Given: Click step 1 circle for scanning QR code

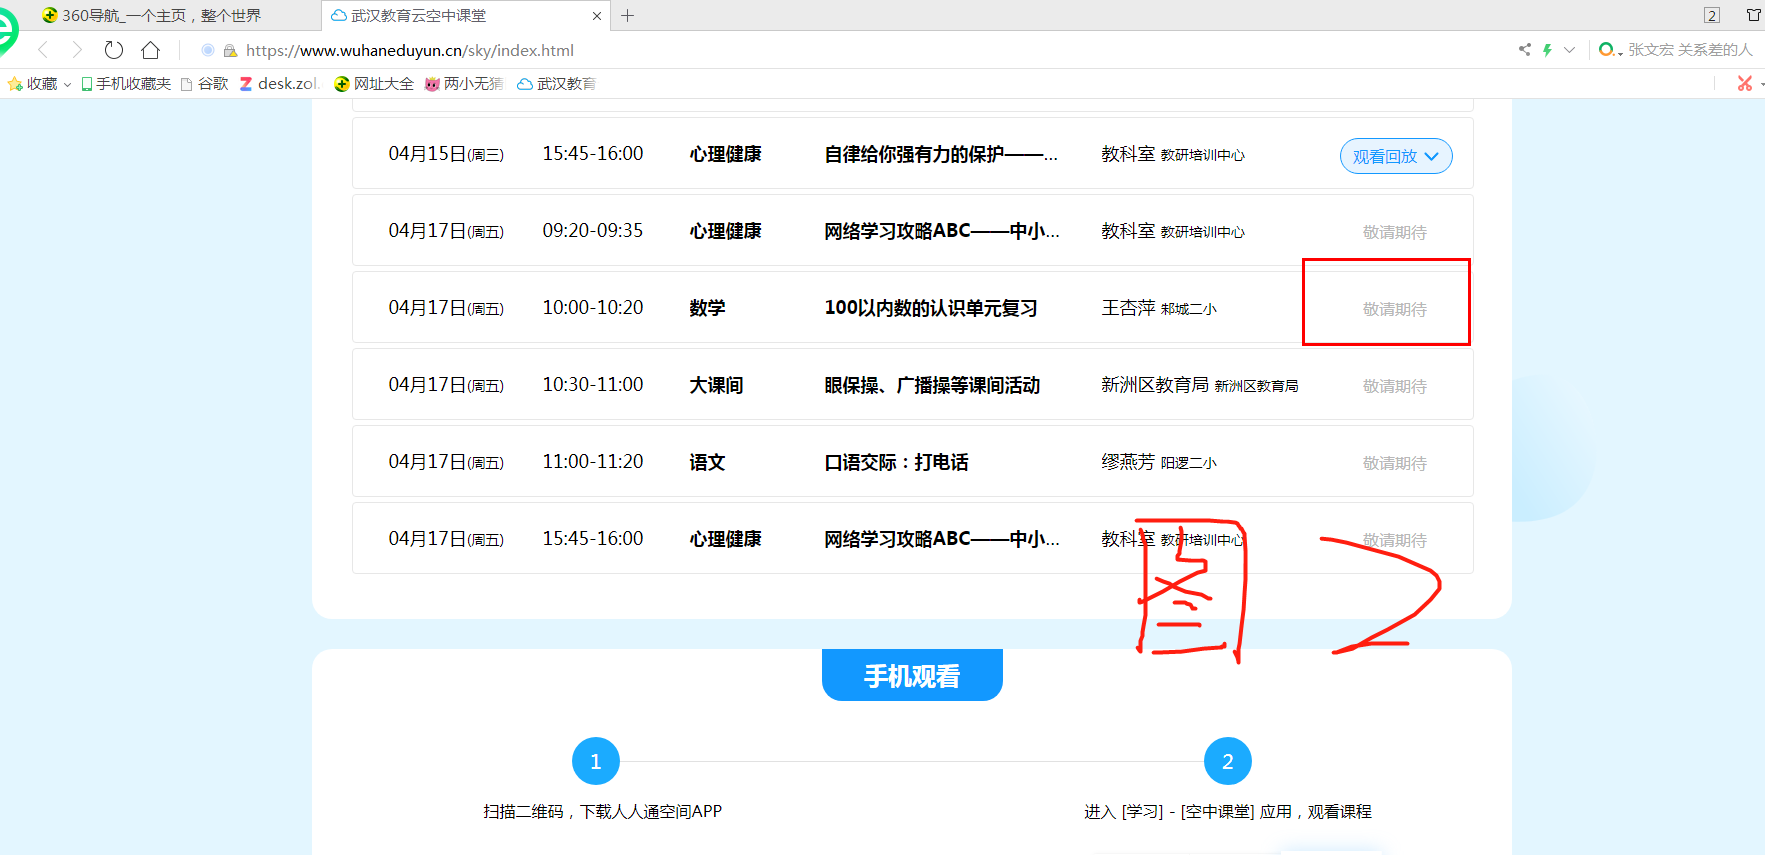Looking at the screenshot, I should point(596,762).
